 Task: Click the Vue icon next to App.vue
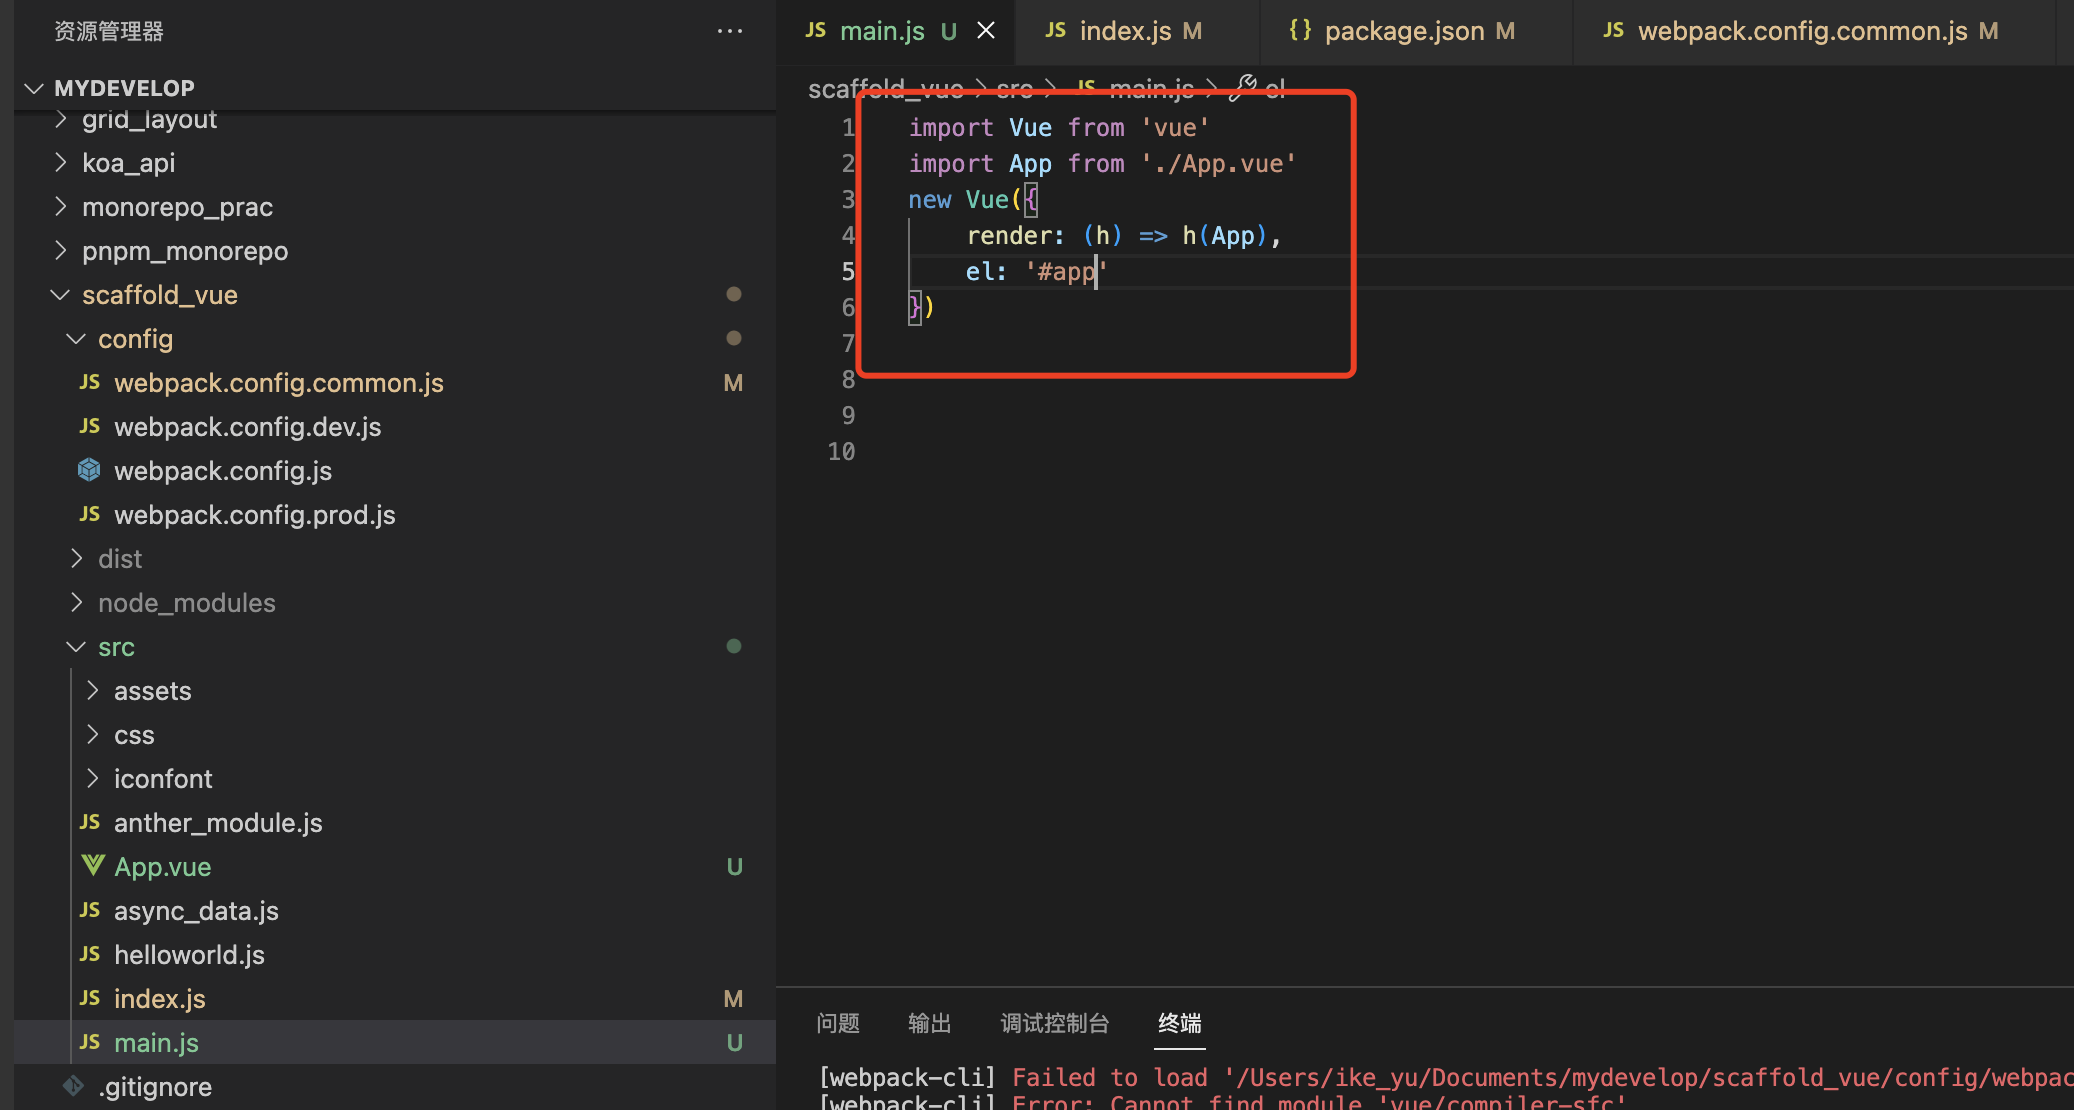point(92,866)
